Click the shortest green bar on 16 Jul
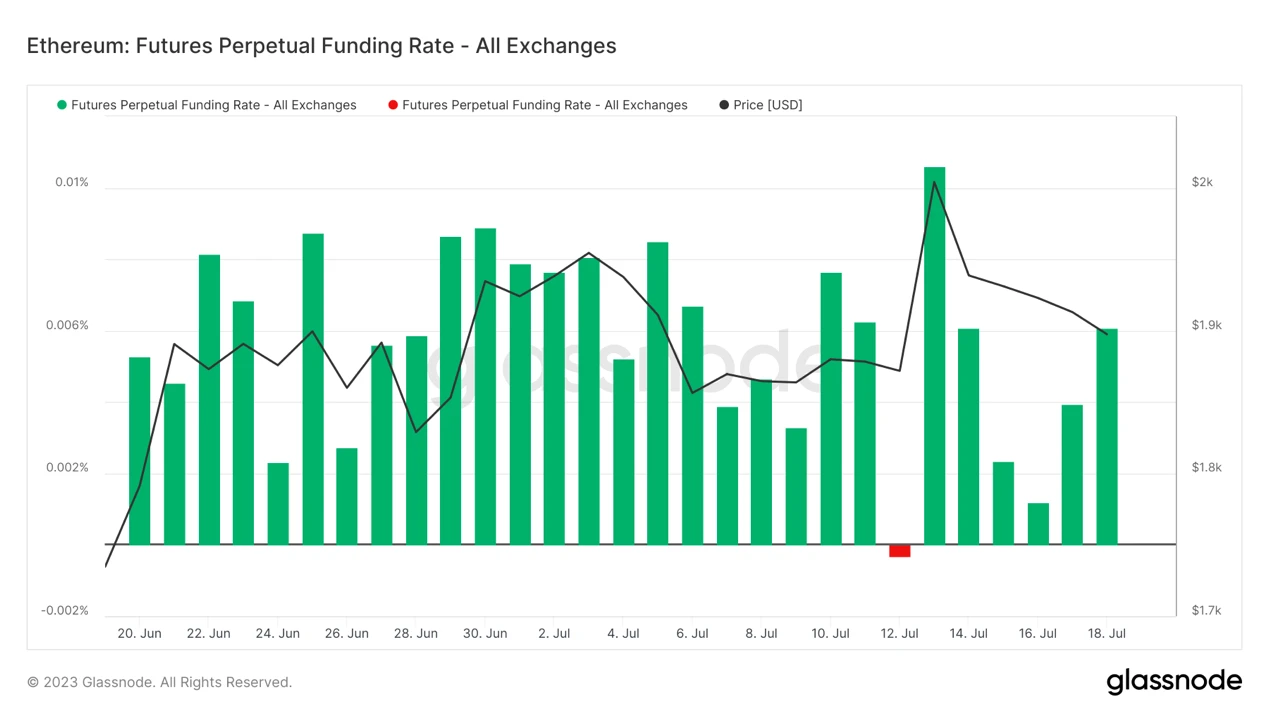Screen dimensions: 1274x715 tap(1038, 523)
